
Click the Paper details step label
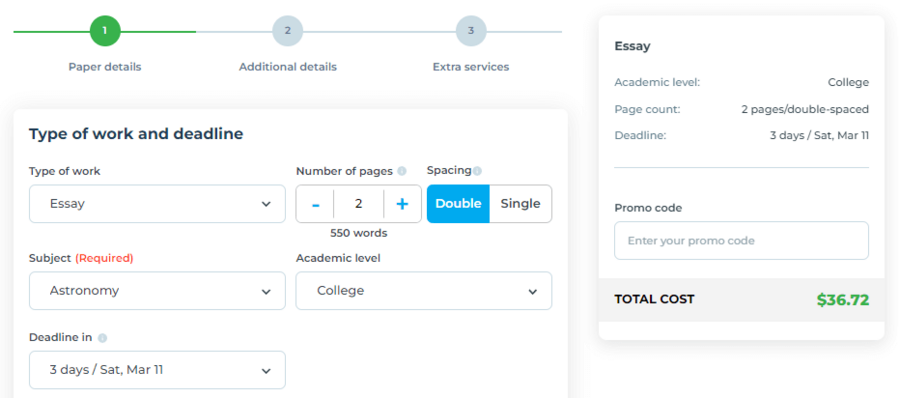[x=105, y=67]
